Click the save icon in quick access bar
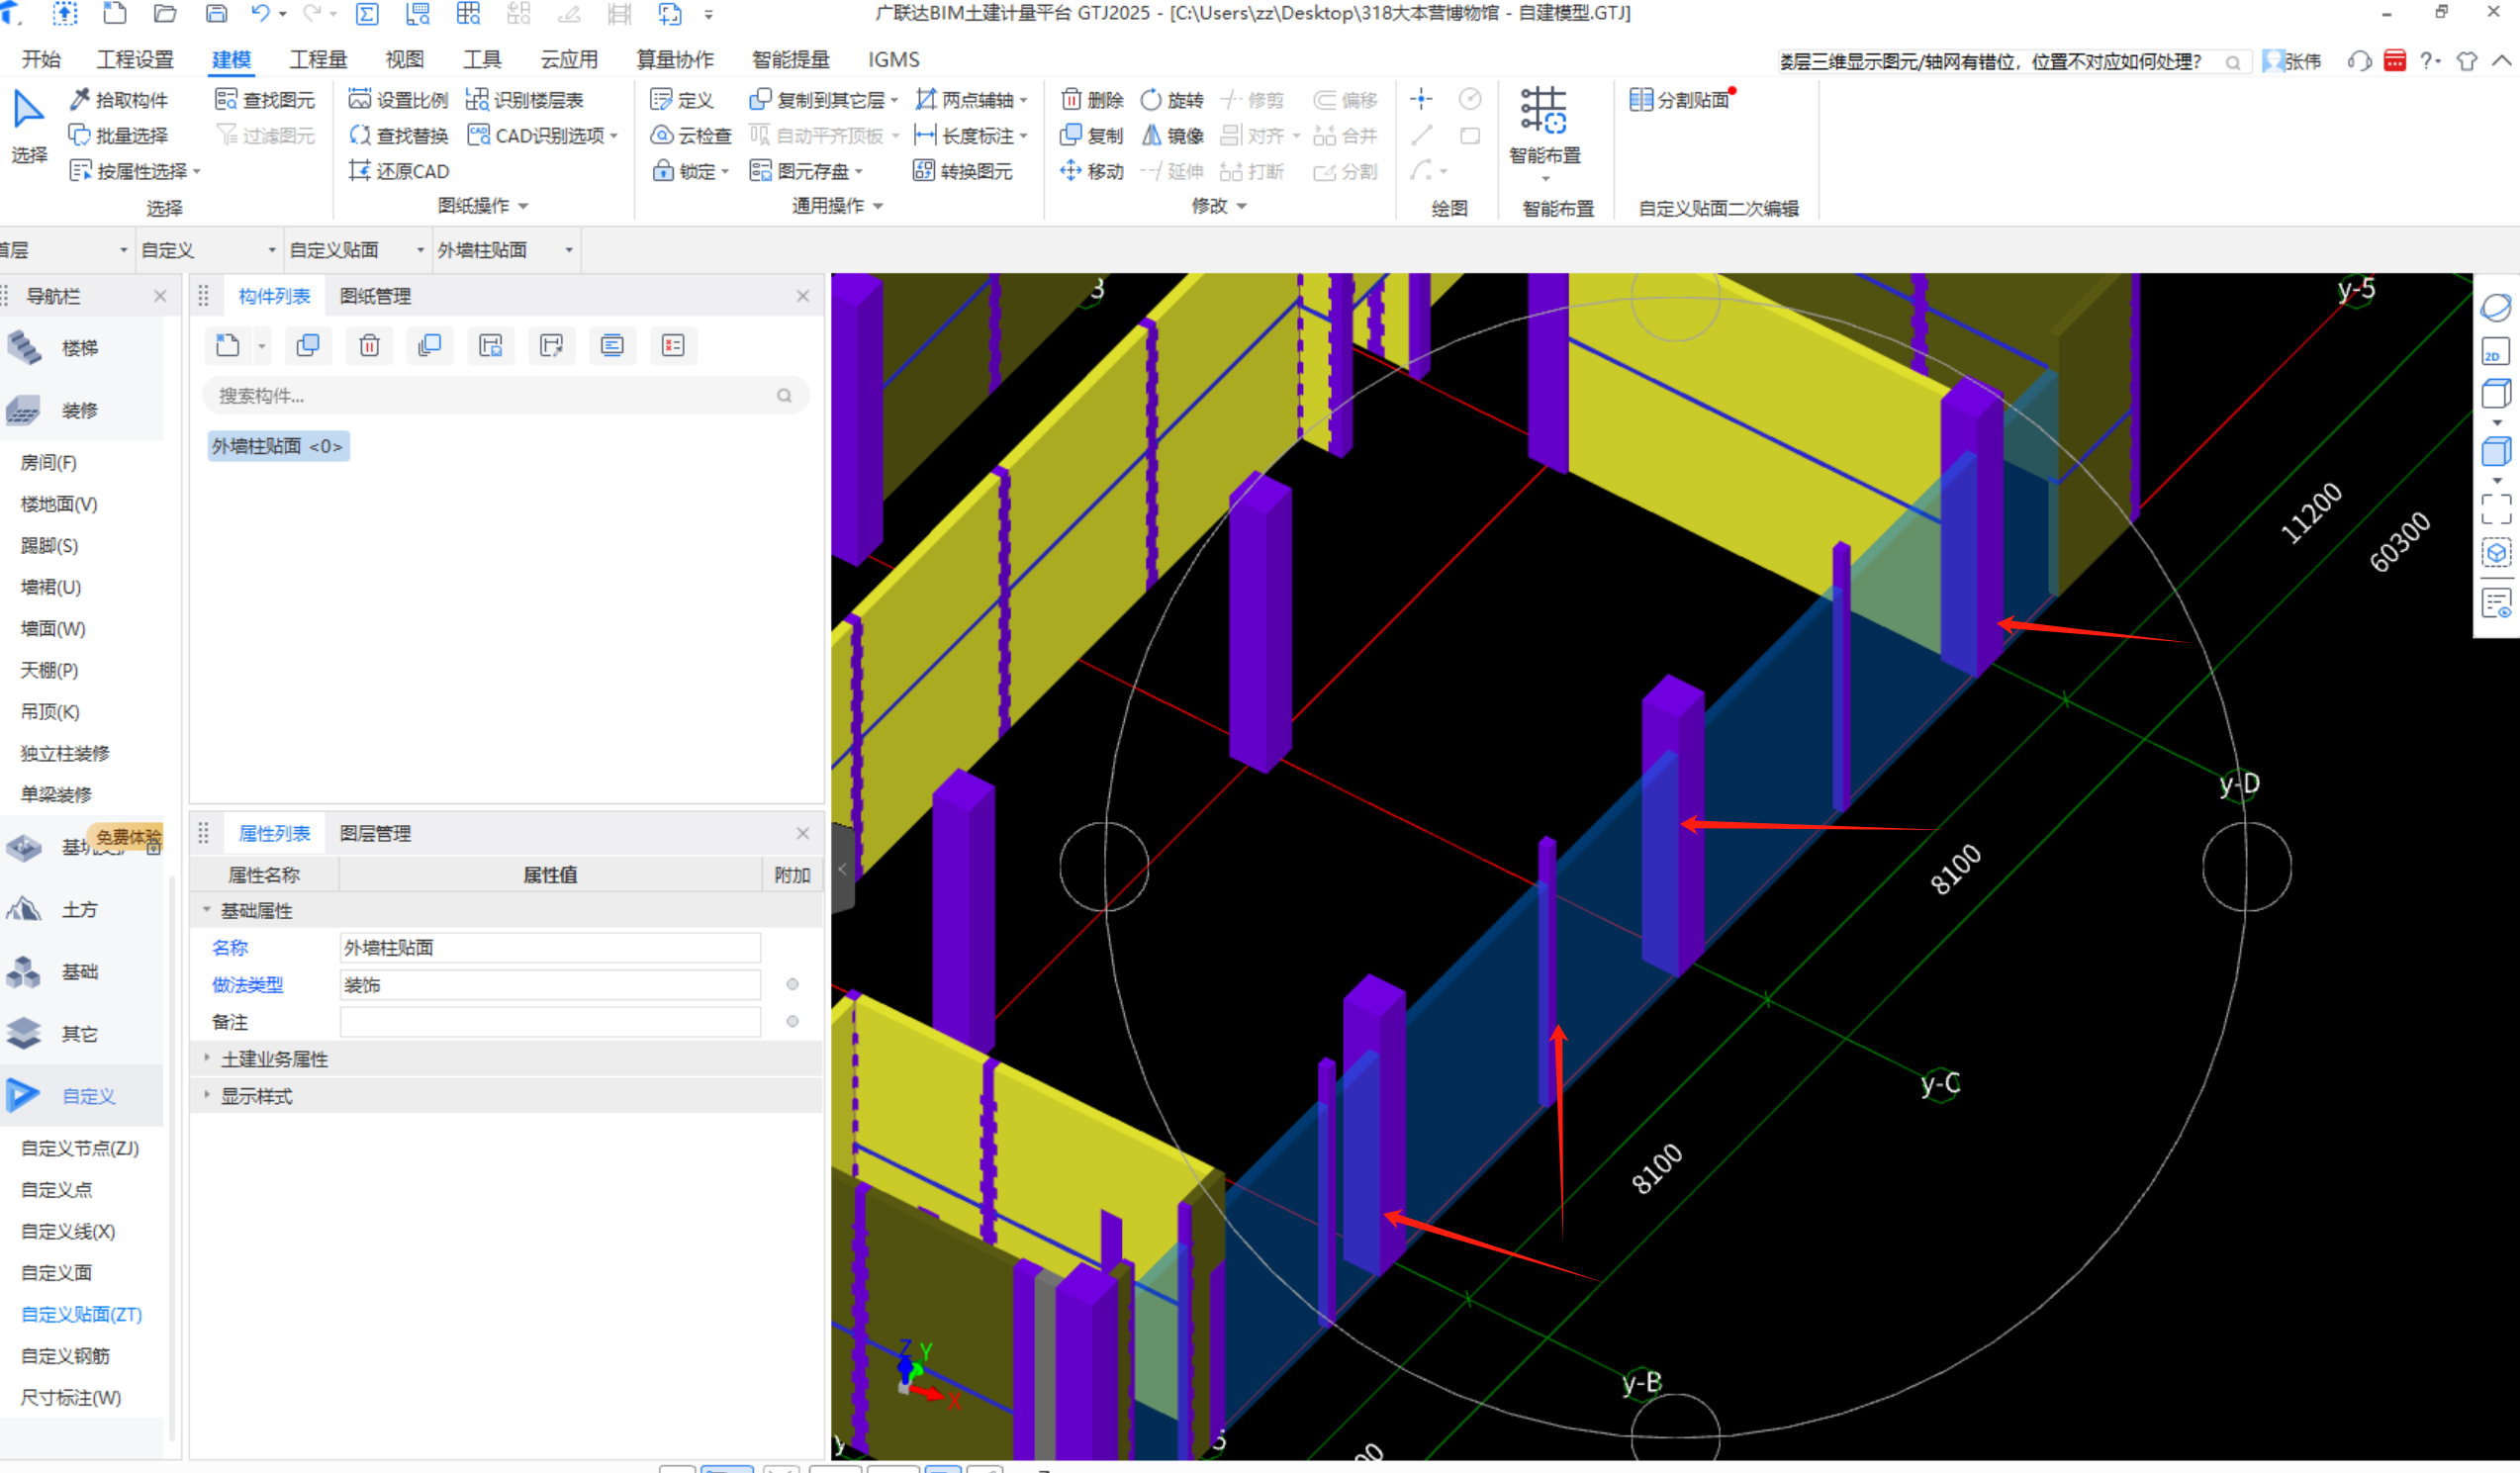Screen dimensions: 2520x1473 pyautogui.click(x=216, y=13)
